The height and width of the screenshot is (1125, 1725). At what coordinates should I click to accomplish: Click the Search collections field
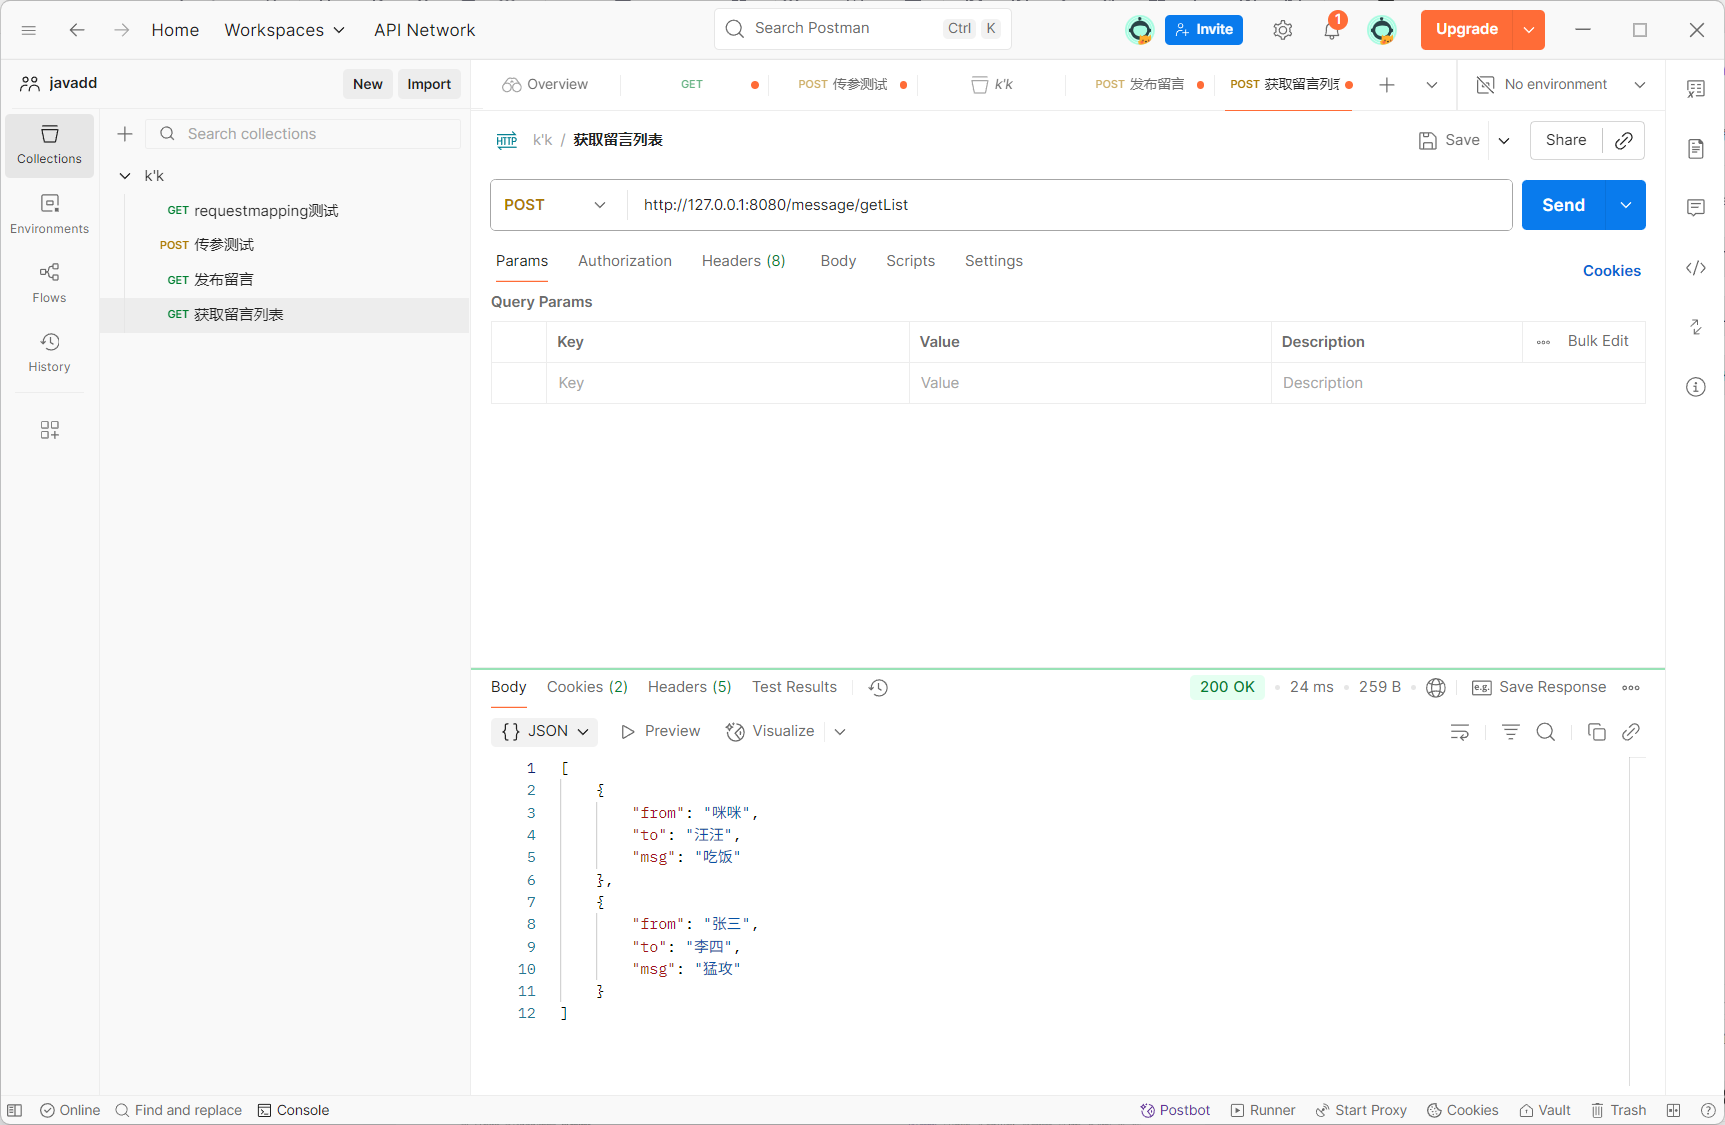(304, 134)
